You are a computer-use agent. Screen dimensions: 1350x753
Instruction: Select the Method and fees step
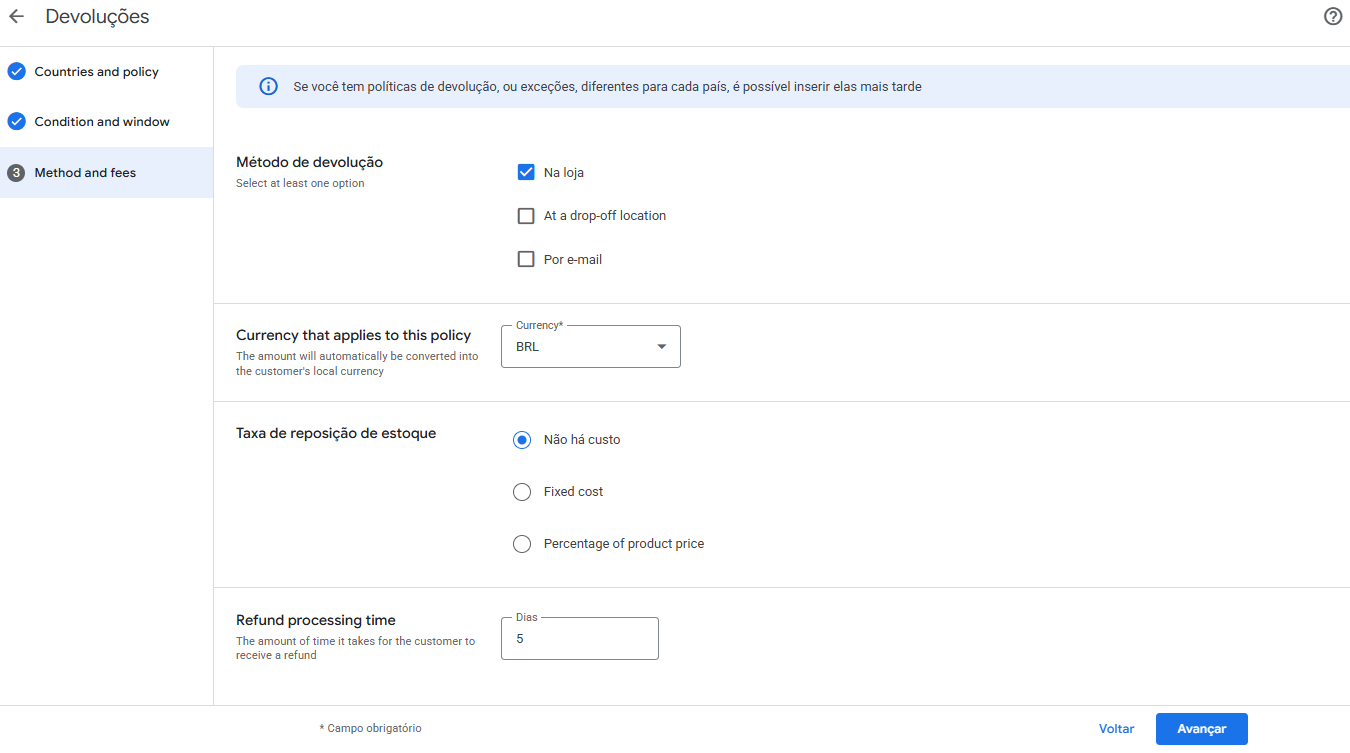(x=85, y=173)
